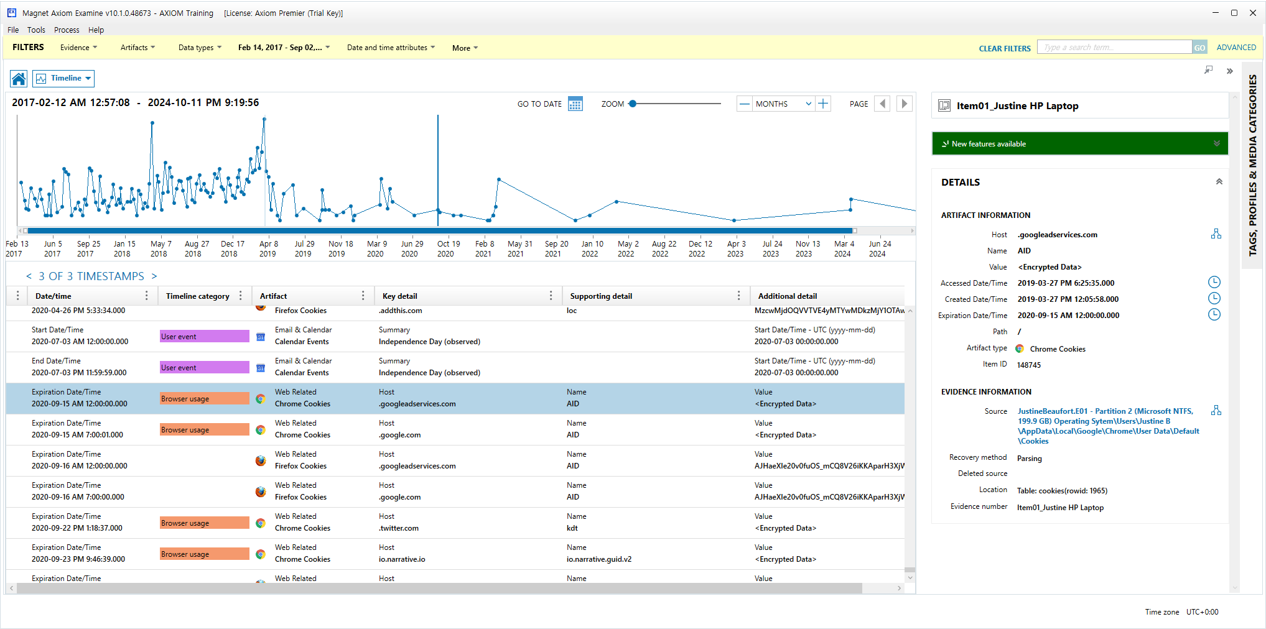
Task: Go to previous timeline page arrow
Action: click(x=882, y=104)
